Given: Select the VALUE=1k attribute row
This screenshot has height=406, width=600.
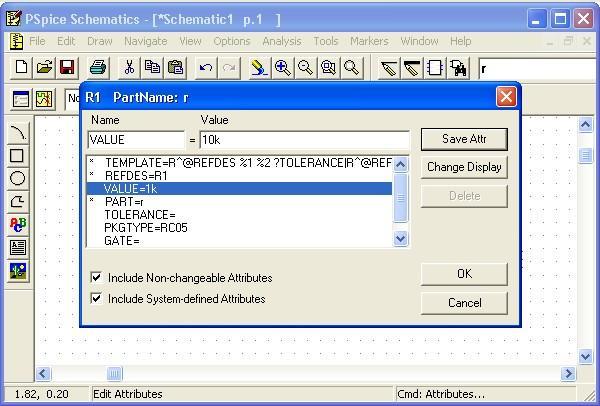Looking at the screenshot, I should [x=239, y=189].
